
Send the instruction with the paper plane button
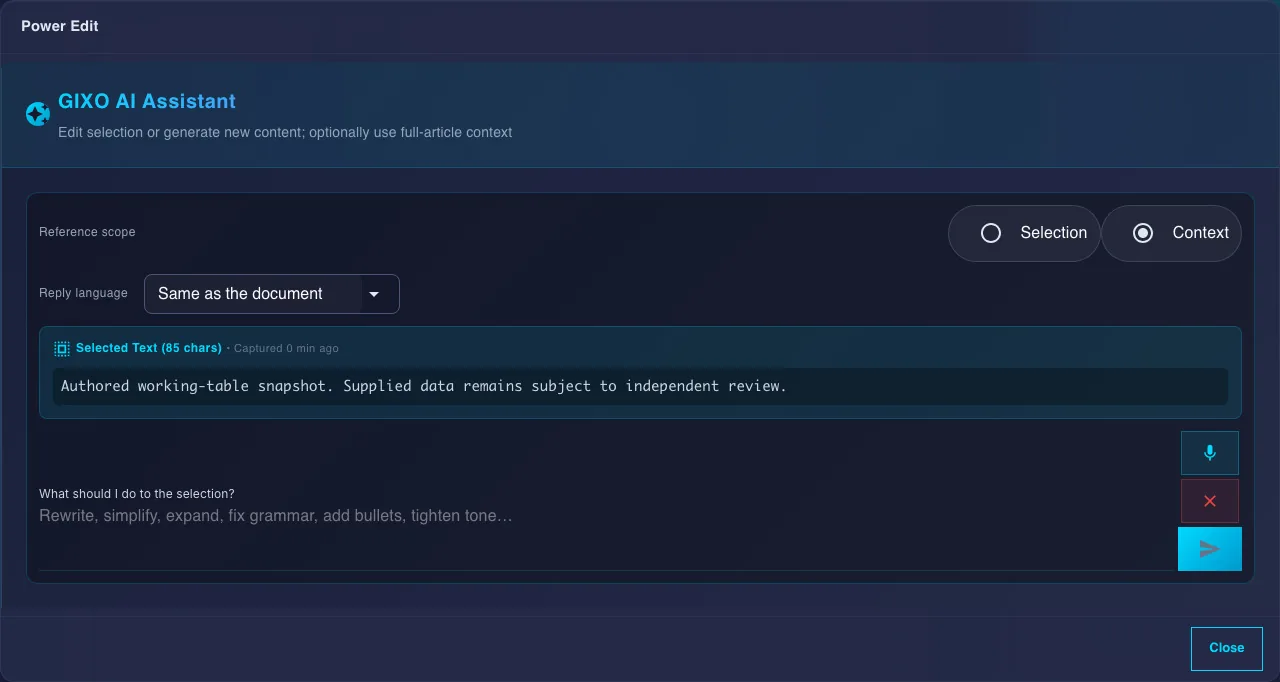[x=1210, y=549]
